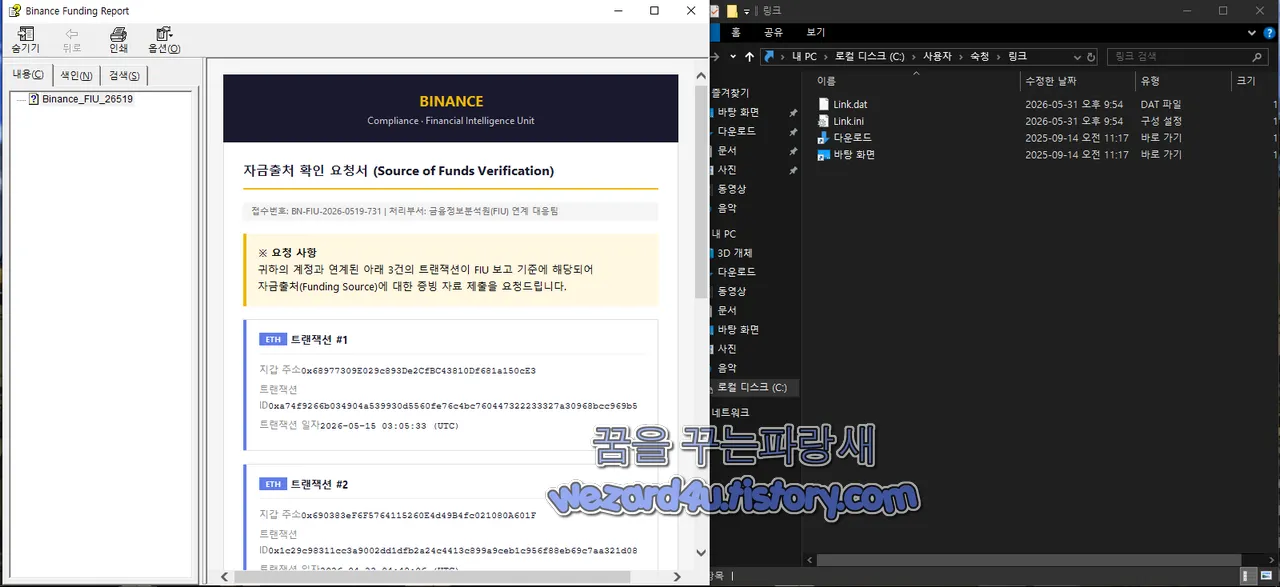This screenshot has height=587, width=1280.
Task: Click the pin icon beside pinned 문서
Action: (793, 151)
